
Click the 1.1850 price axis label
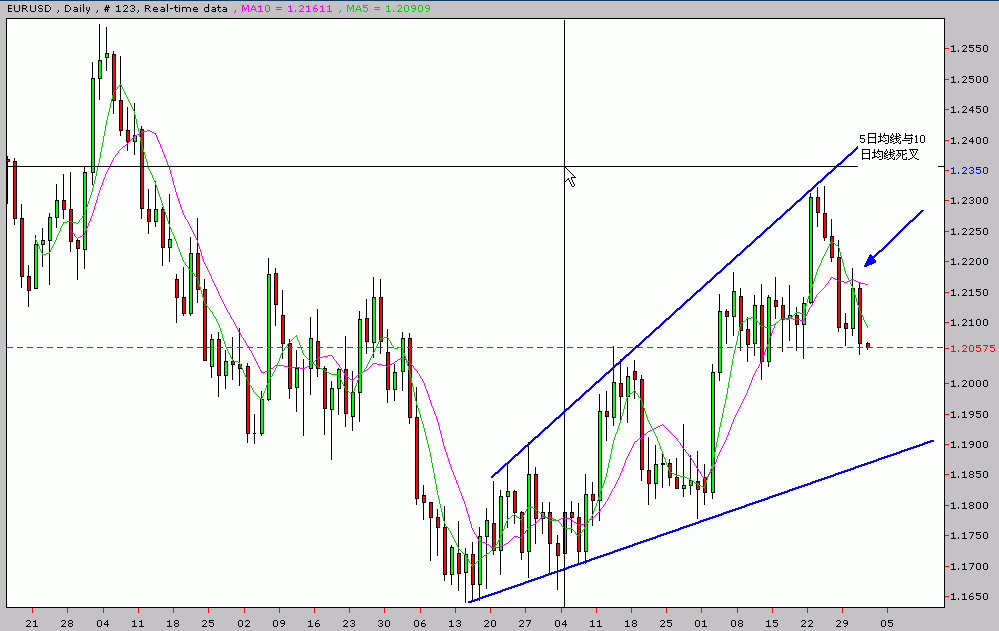(969, 475)
